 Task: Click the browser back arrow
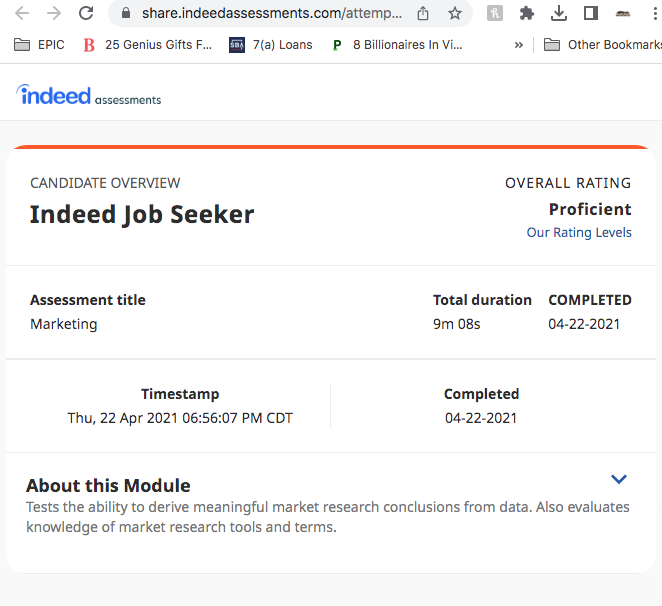point(22,14)
